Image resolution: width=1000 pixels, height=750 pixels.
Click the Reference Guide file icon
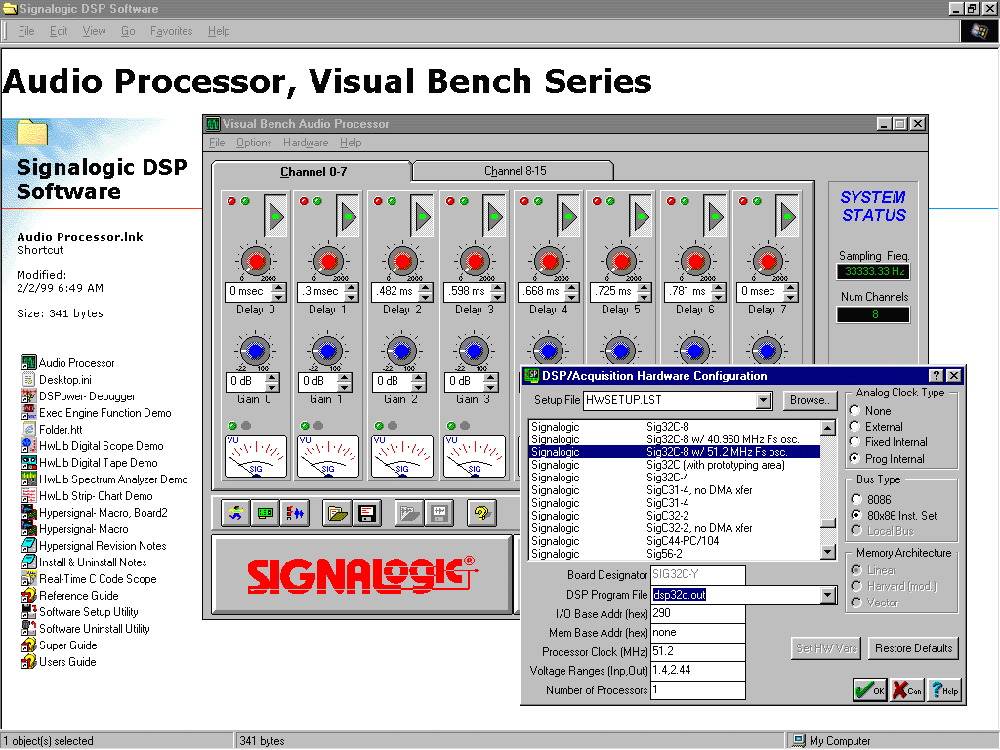(29, 595)
